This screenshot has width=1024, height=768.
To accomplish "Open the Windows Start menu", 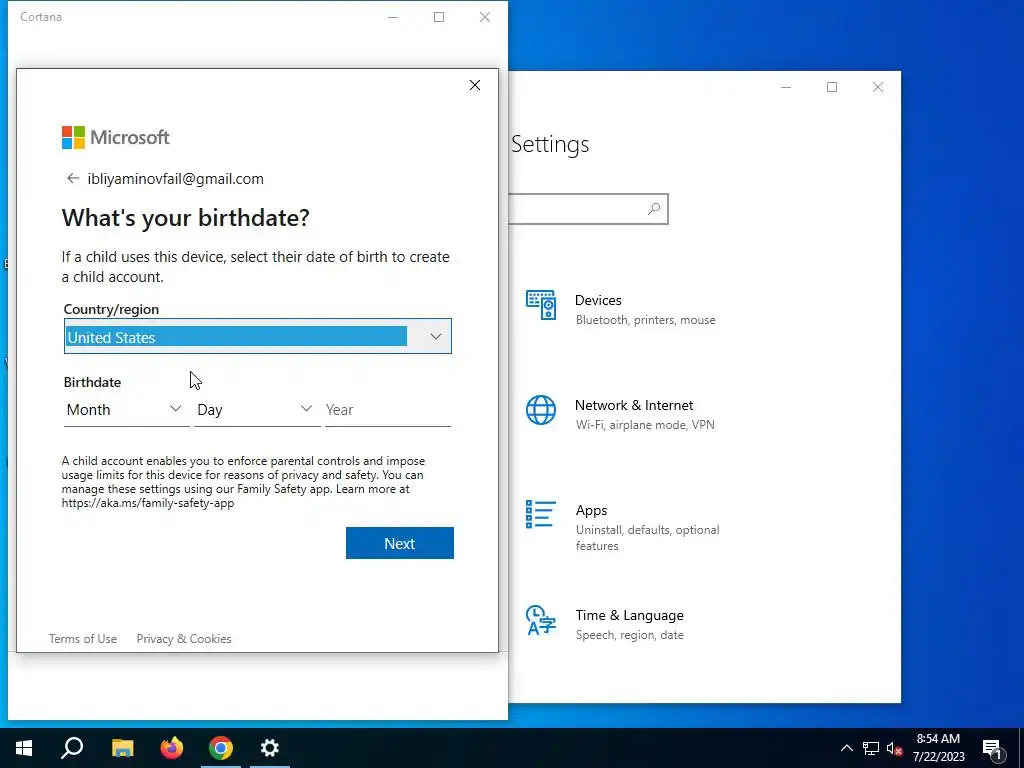I will coord(24,748).
